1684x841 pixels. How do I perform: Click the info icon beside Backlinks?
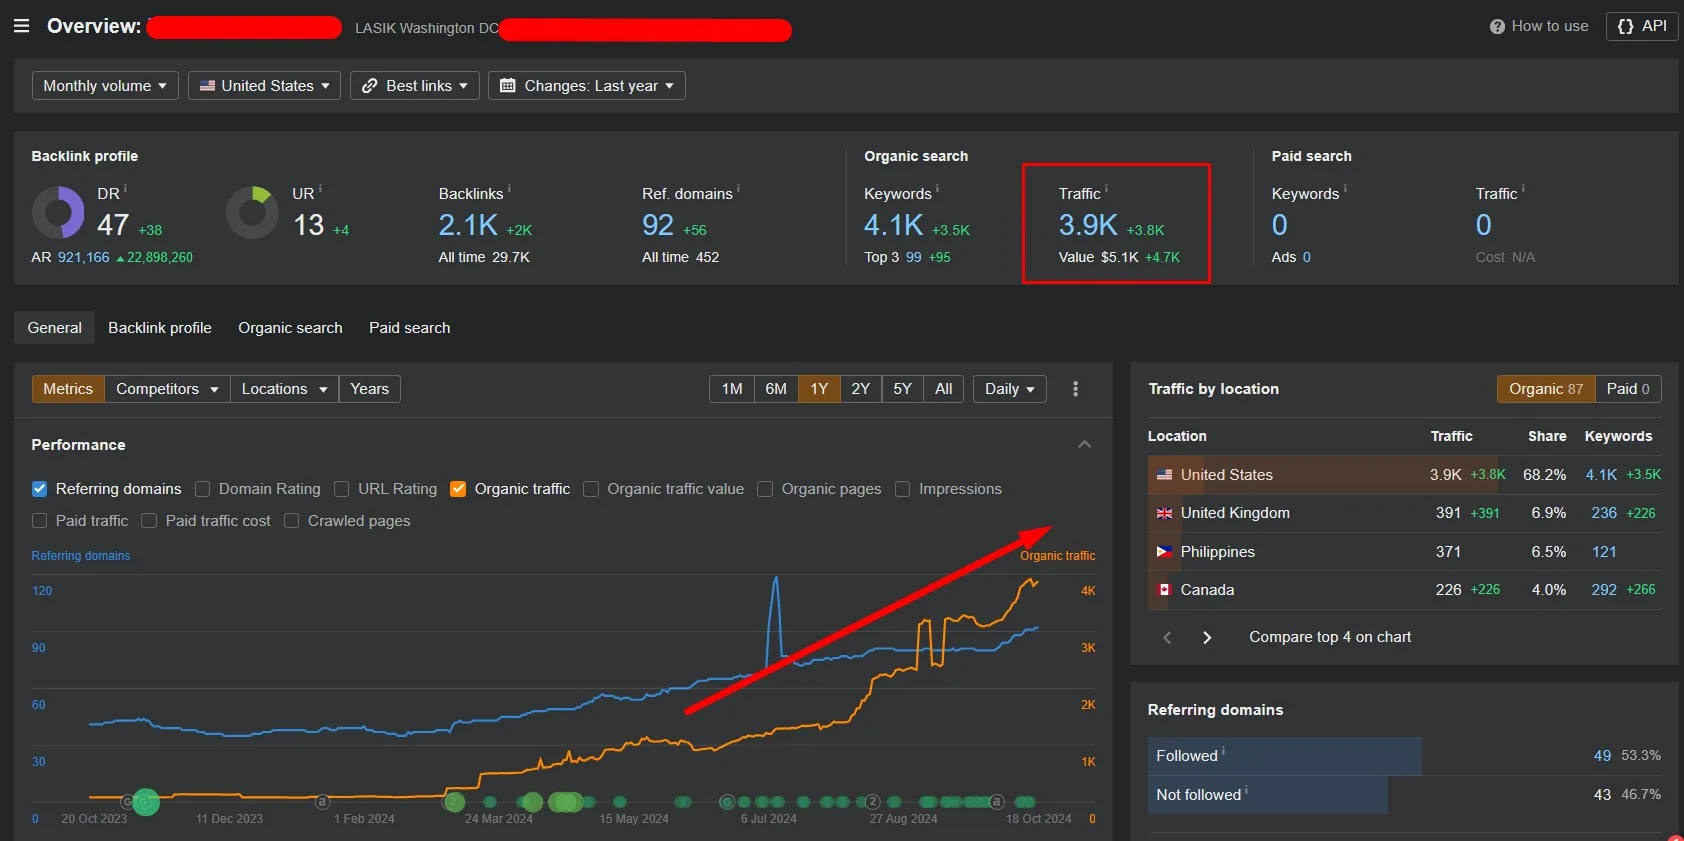pyautogui.click(x=509, y=188)
